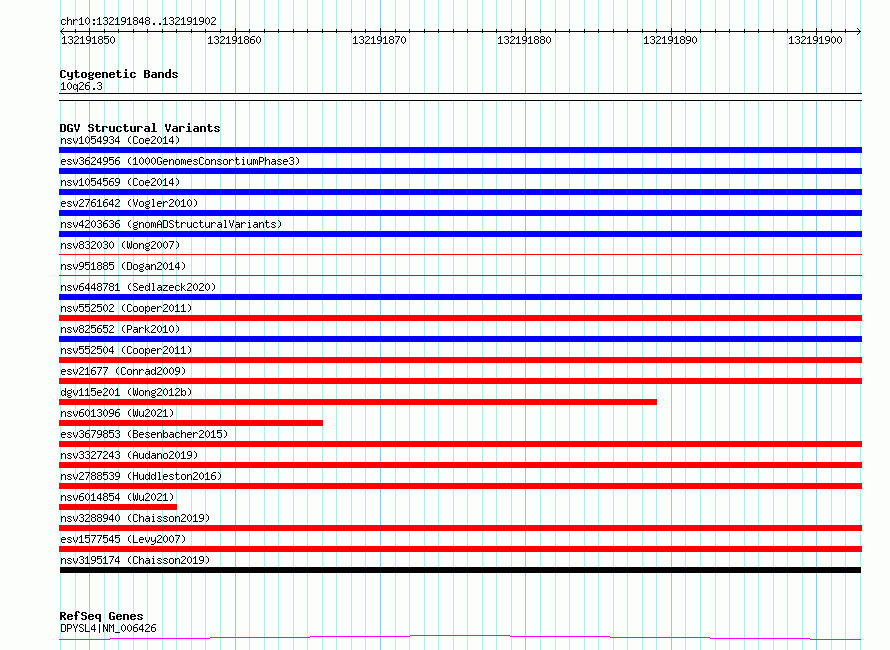The image size is (890, 650).
Task: Click the thin red line under nsv832030
Action: [x=460, y=255]
